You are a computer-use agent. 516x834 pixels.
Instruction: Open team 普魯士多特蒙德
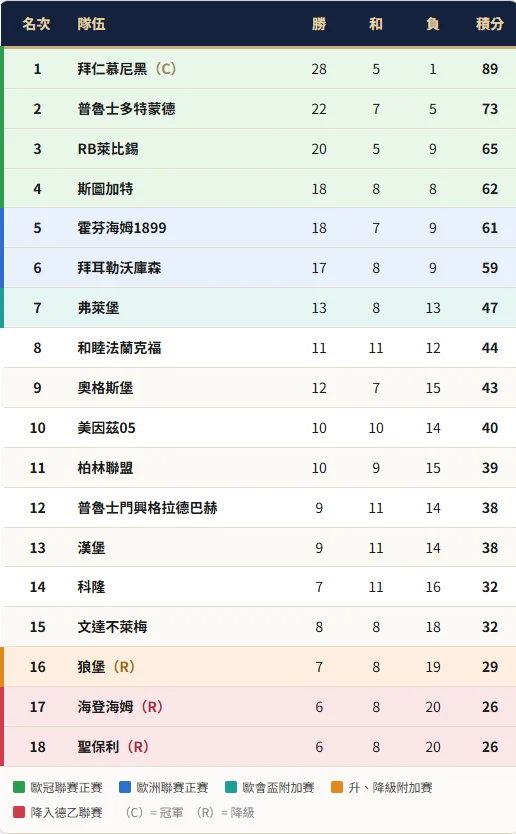(x=127, y=109)
